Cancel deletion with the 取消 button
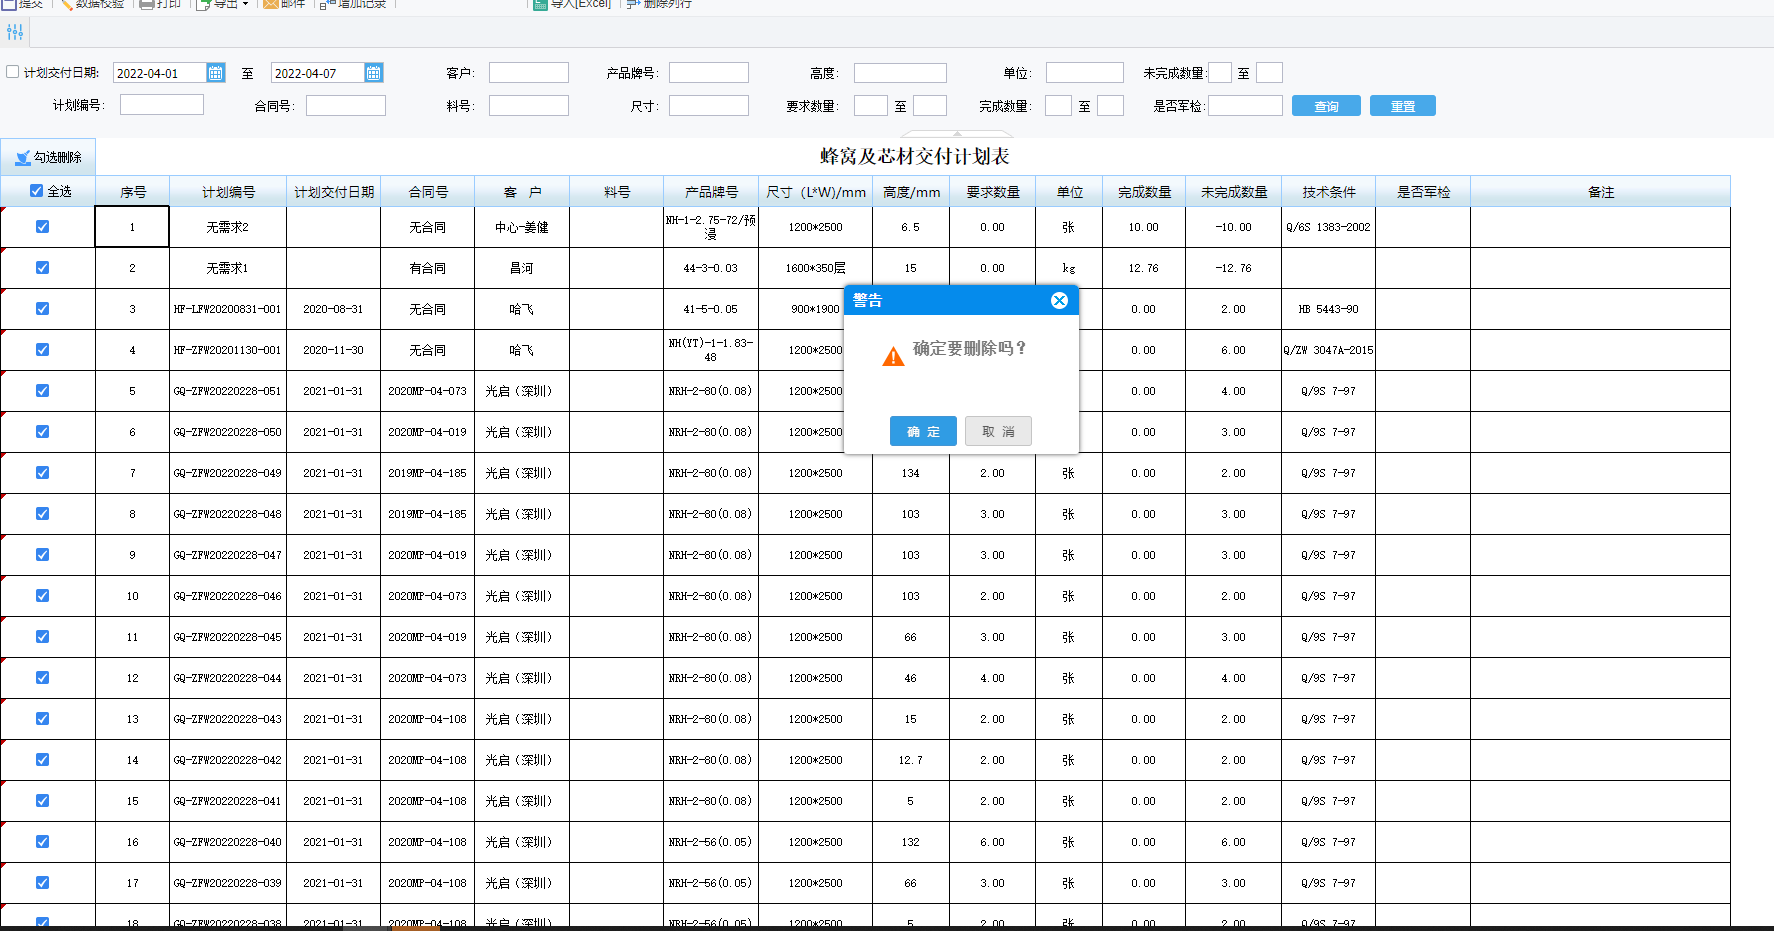Viewport: 1774px width, 931px height. point(998,431)
